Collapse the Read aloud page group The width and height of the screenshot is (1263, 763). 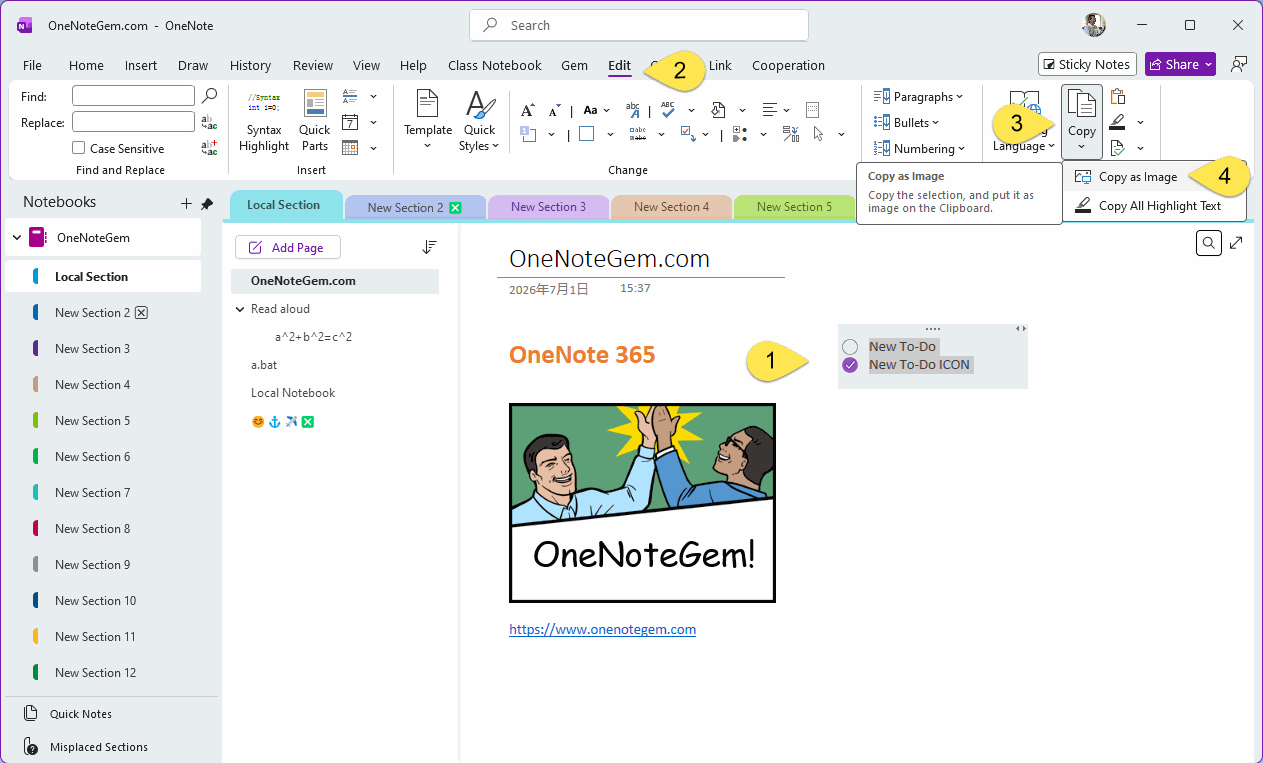point(240,309)
